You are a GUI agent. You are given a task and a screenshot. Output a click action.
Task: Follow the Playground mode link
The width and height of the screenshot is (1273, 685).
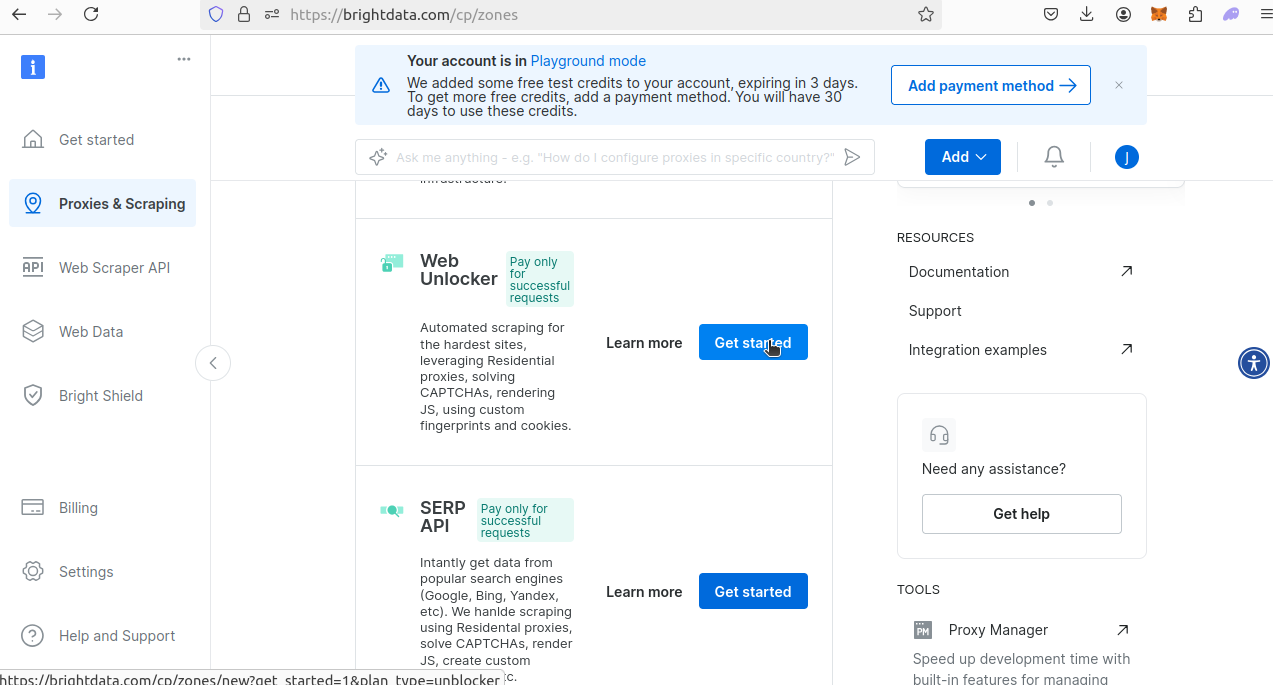pos(588,61)
